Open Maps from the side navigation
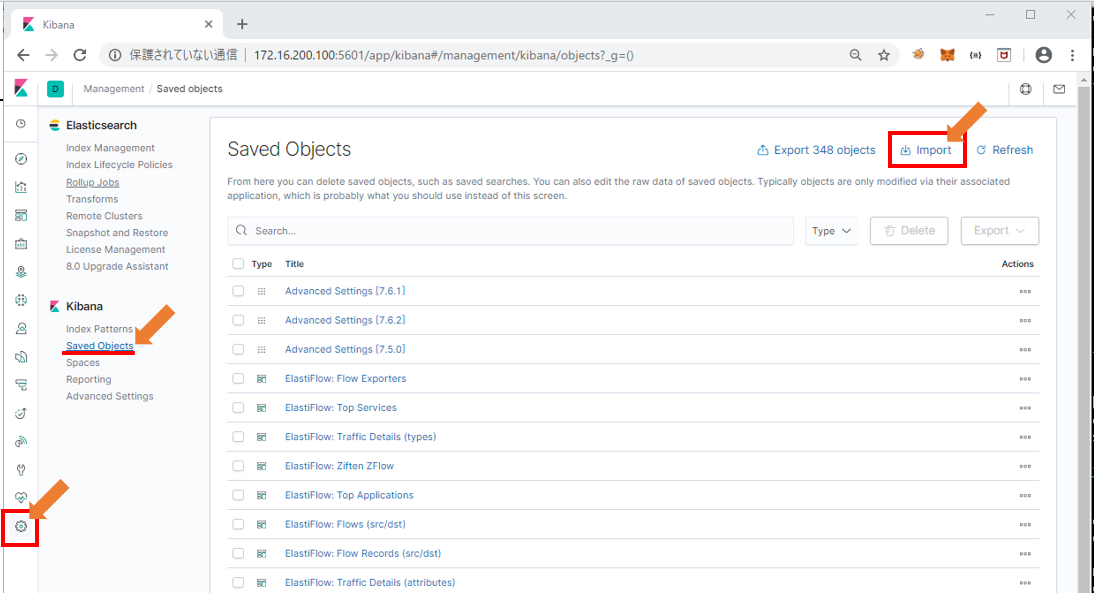This screenshot has height=593, width=1094. pos(21,272)
